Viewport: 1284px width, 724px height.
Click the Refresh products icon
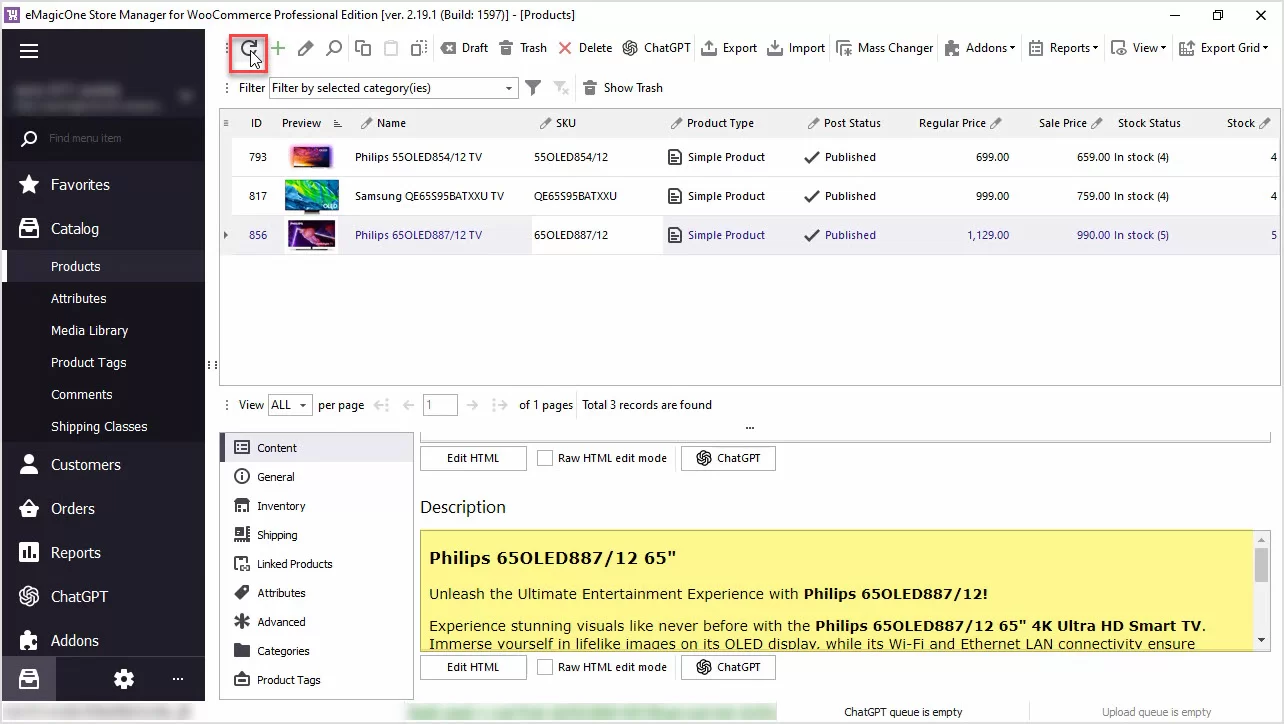(x=249, y=48)
